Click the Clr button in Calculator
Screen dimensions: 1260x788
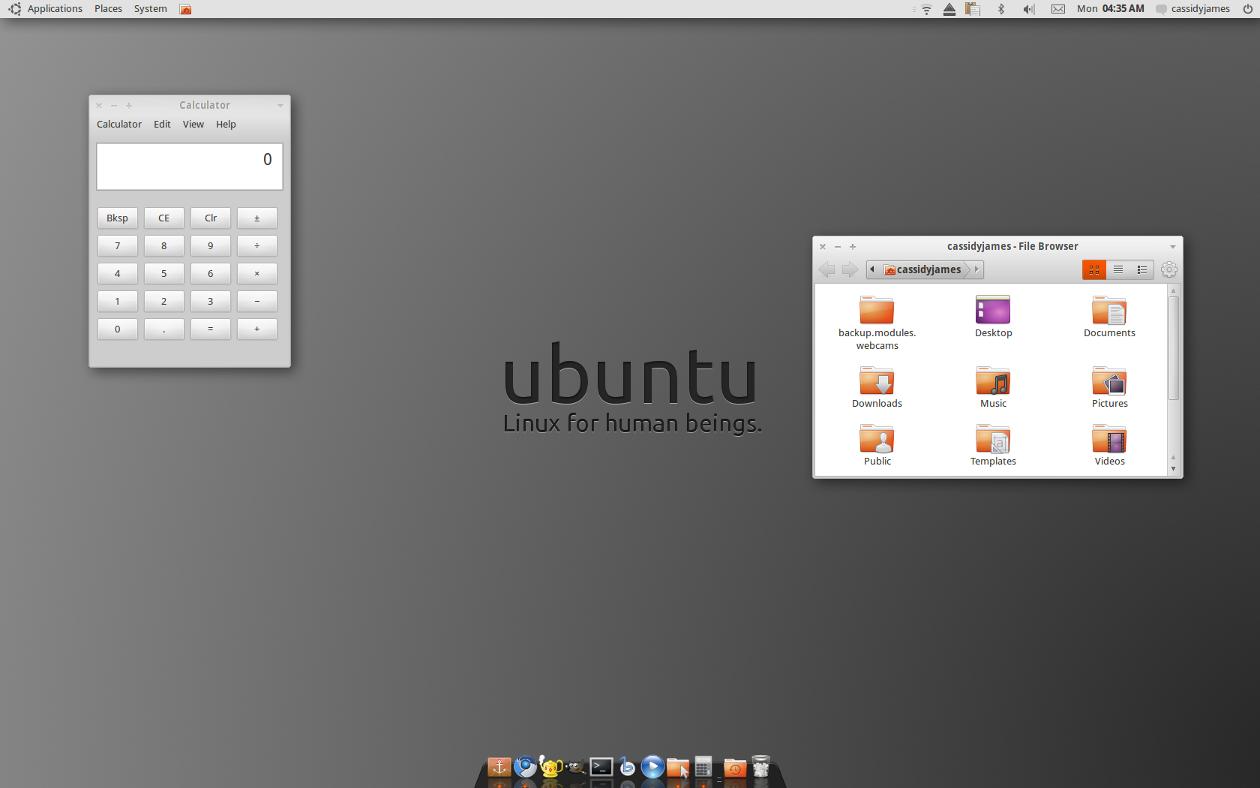point(210,218)
